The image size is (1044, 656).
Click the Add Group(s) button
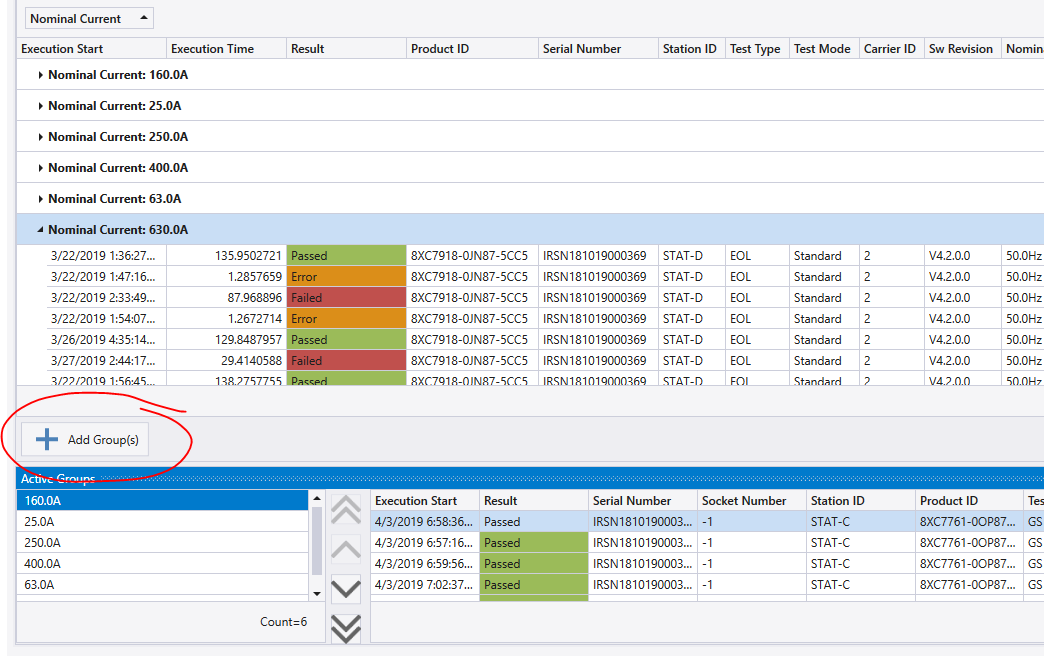coord(85,440)
